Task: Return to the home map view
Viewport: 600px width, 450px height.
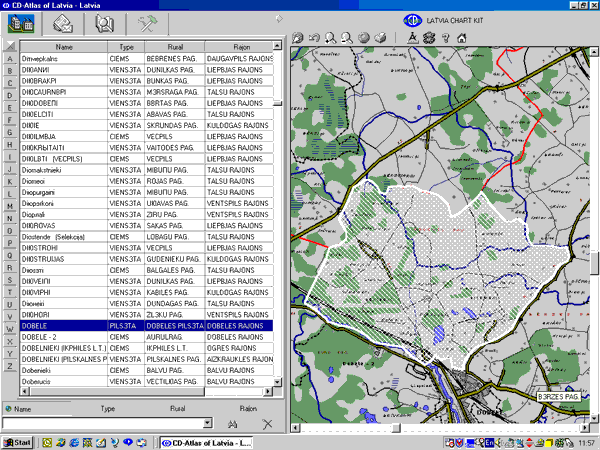Action: [462, 38]
